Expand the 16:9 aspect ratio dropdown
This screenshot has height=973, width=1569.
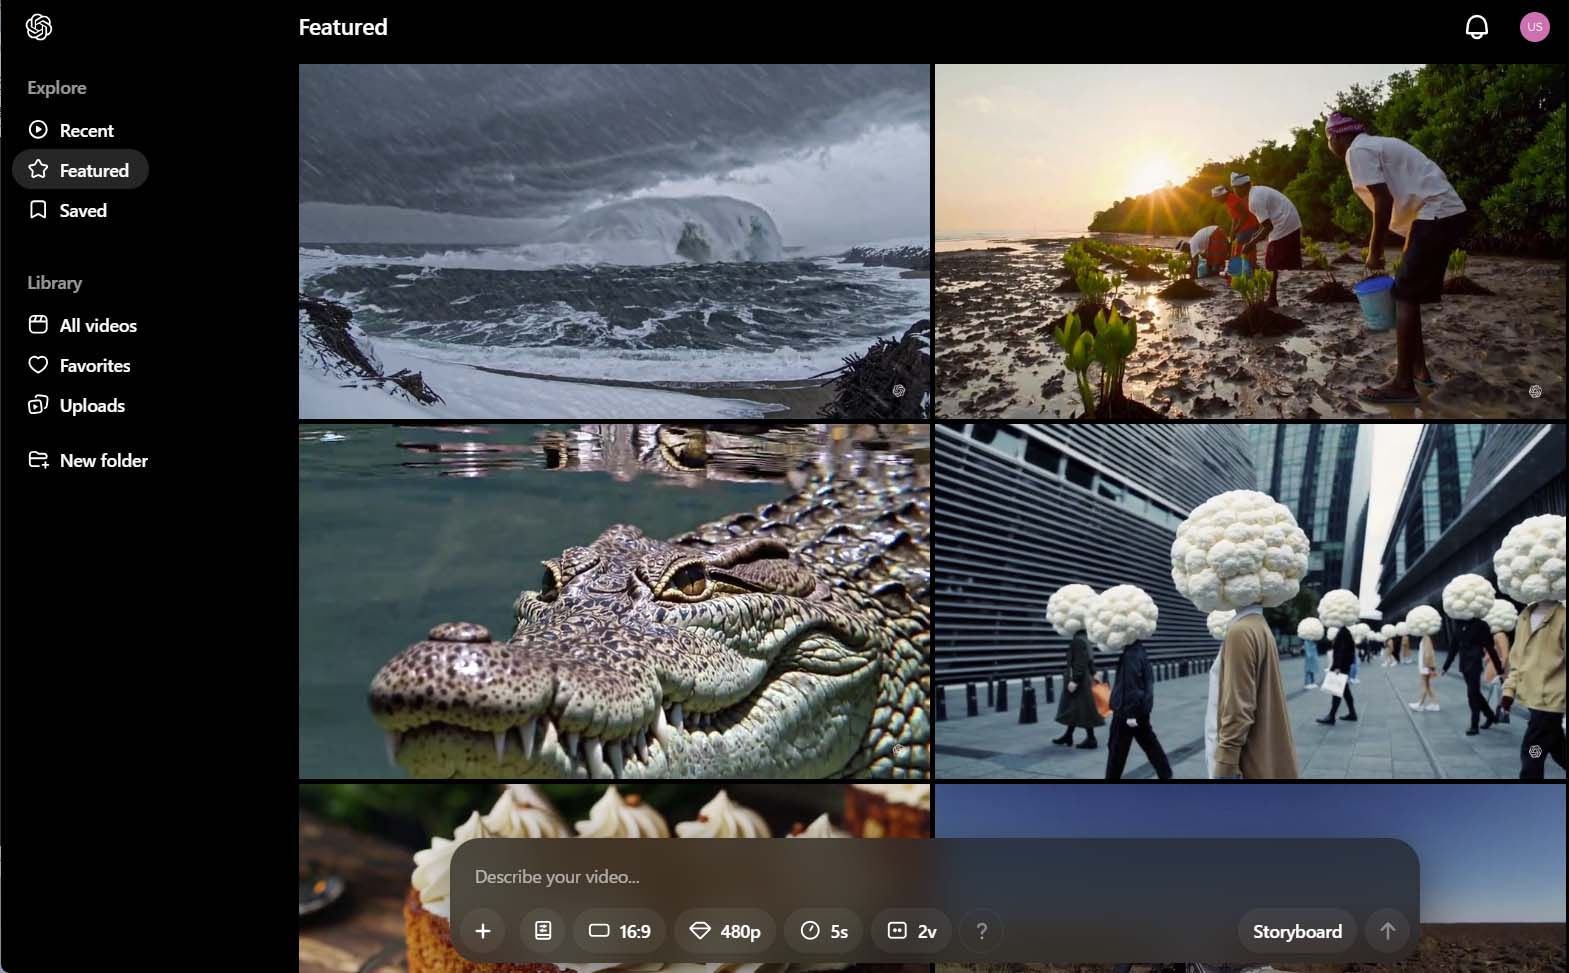[x=619, y=931]
